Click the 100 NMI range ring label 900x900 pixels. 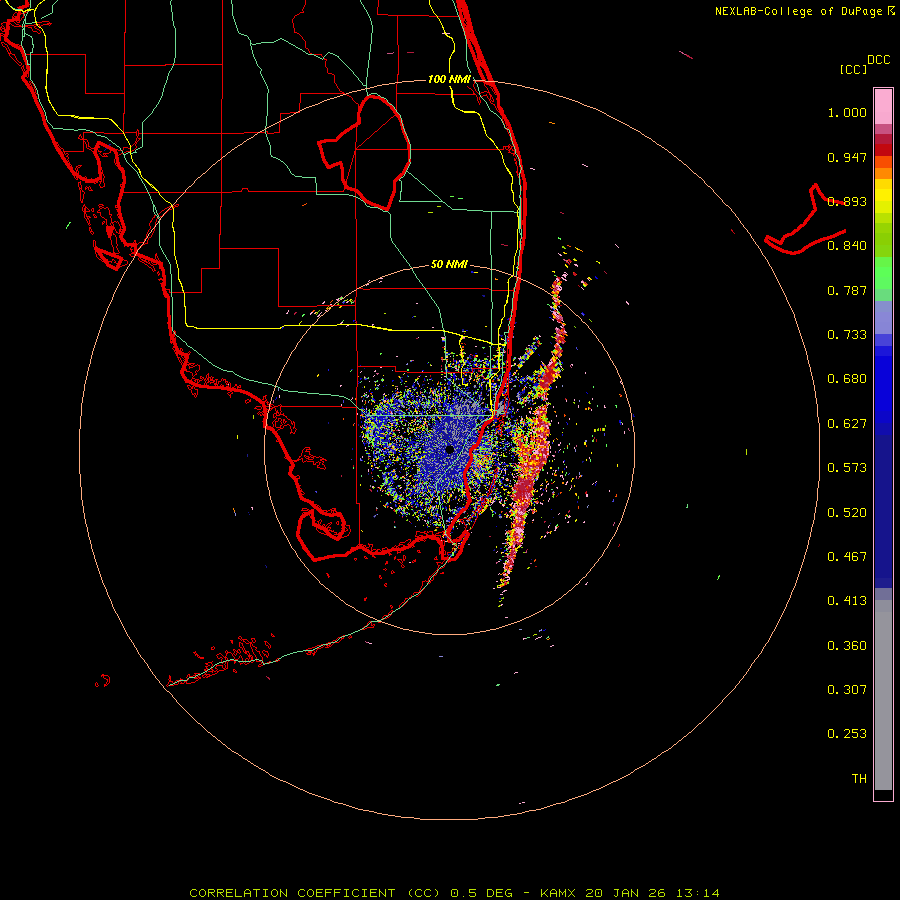coord(449,79)
